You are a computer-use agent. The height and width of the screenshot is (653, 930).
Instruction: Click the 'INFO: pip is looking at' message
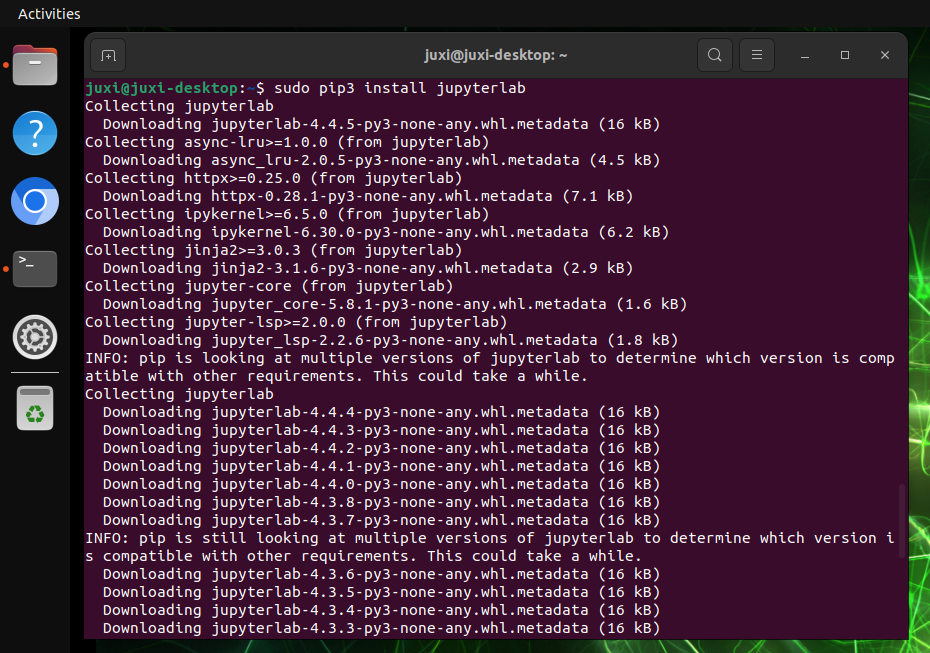click(490, 367)
